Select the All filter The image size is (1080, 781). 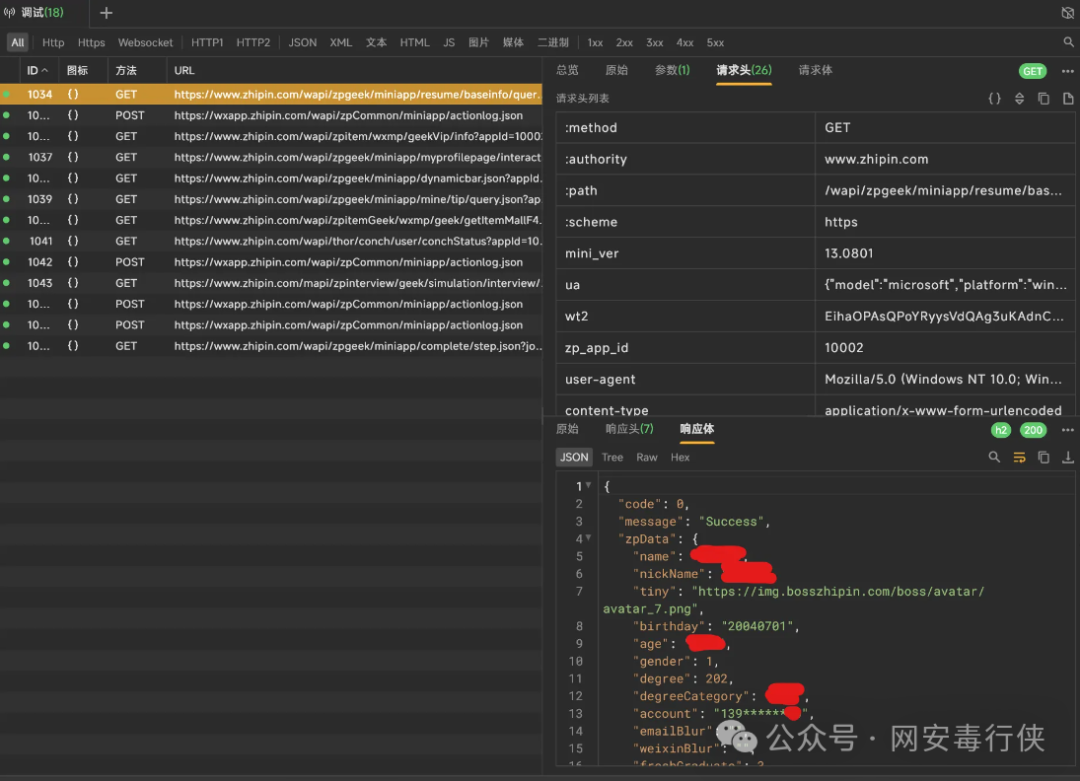(17, 43)
